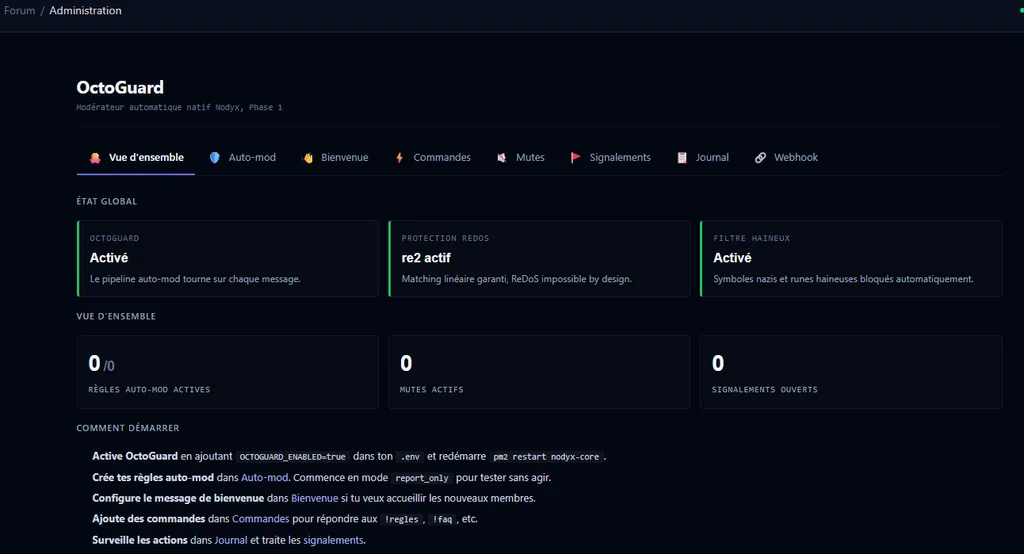Click 'Crée tes règles auto-mod' bold text
1024x554 pixels.
153,478
